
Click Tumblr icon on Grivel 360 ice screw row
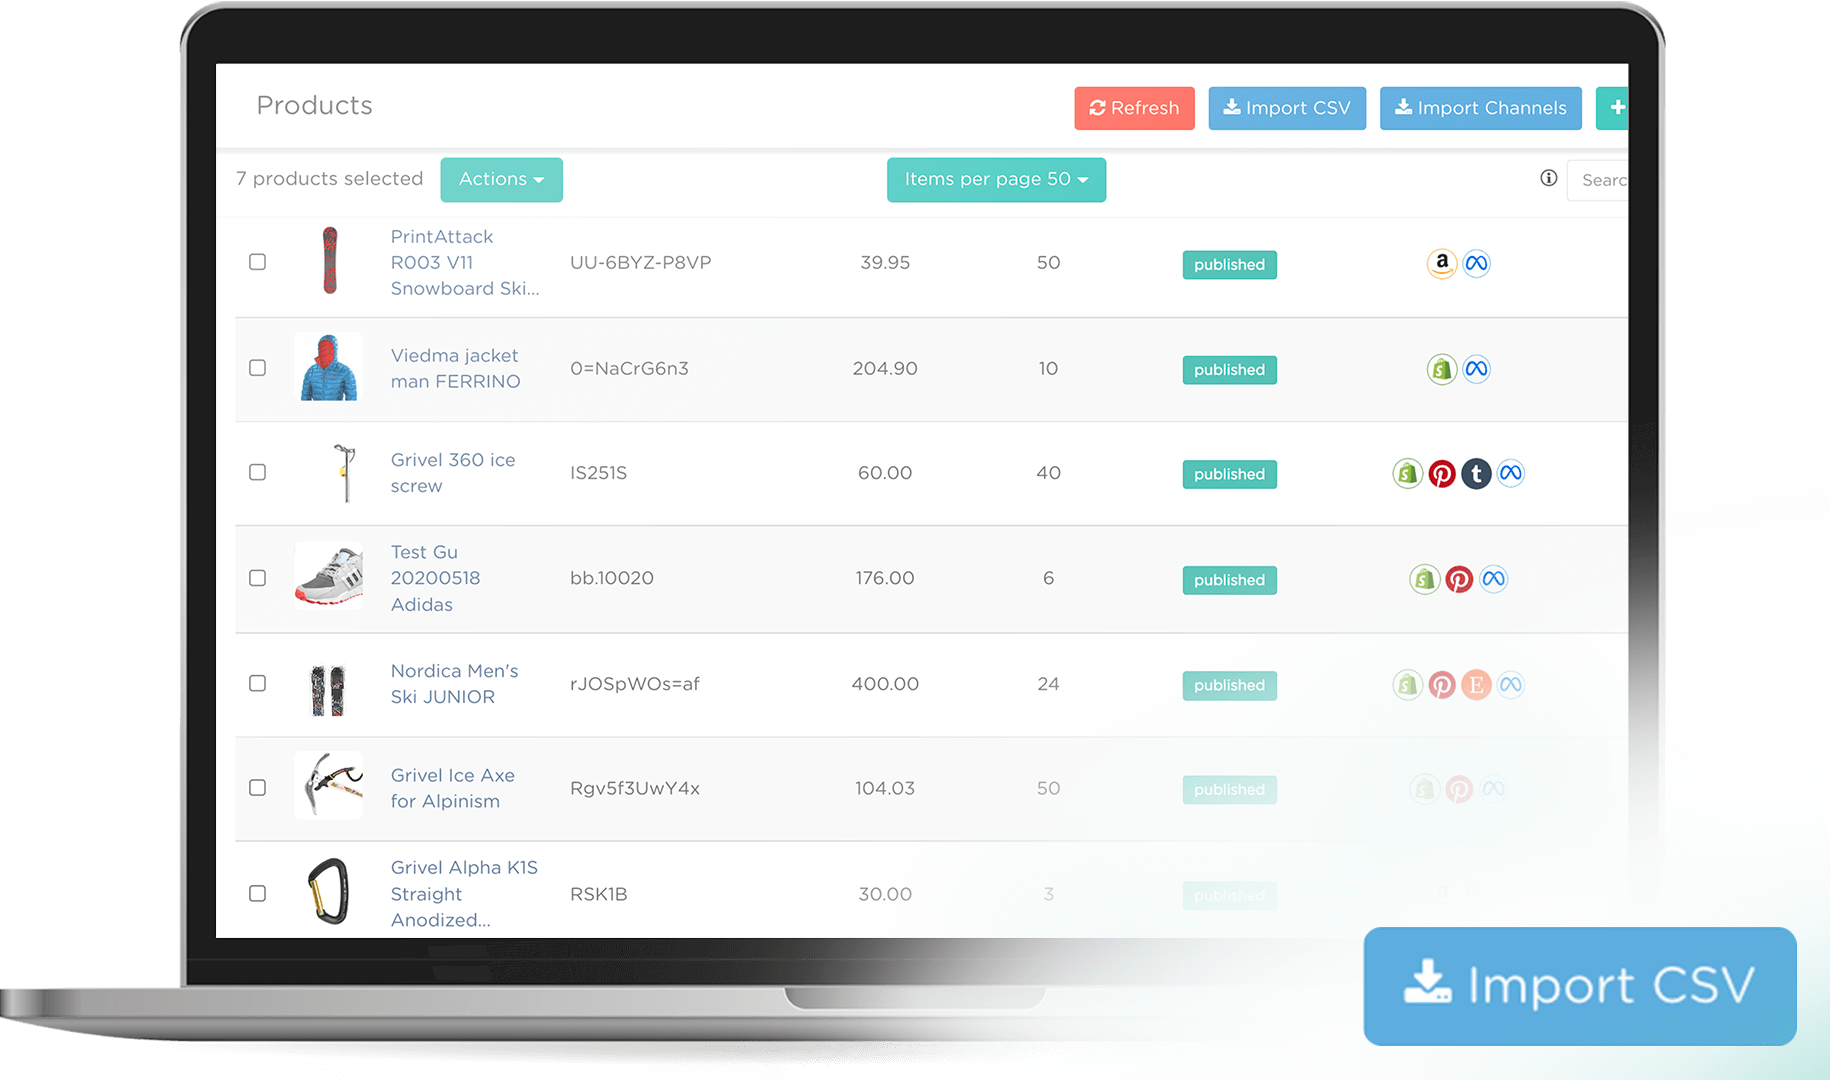coord(1476,473)
